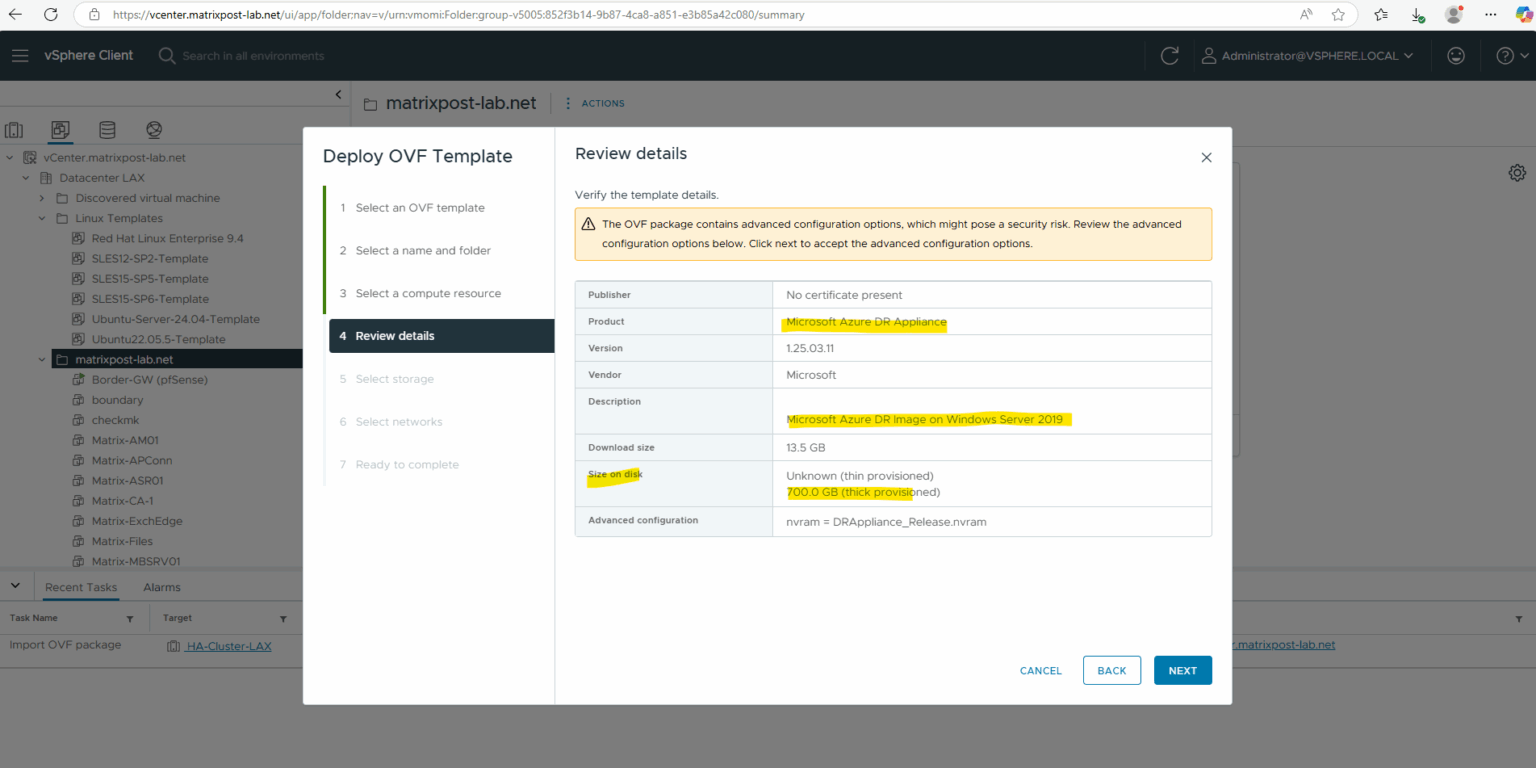Refresh the vSphere Client

point(1169,55)
